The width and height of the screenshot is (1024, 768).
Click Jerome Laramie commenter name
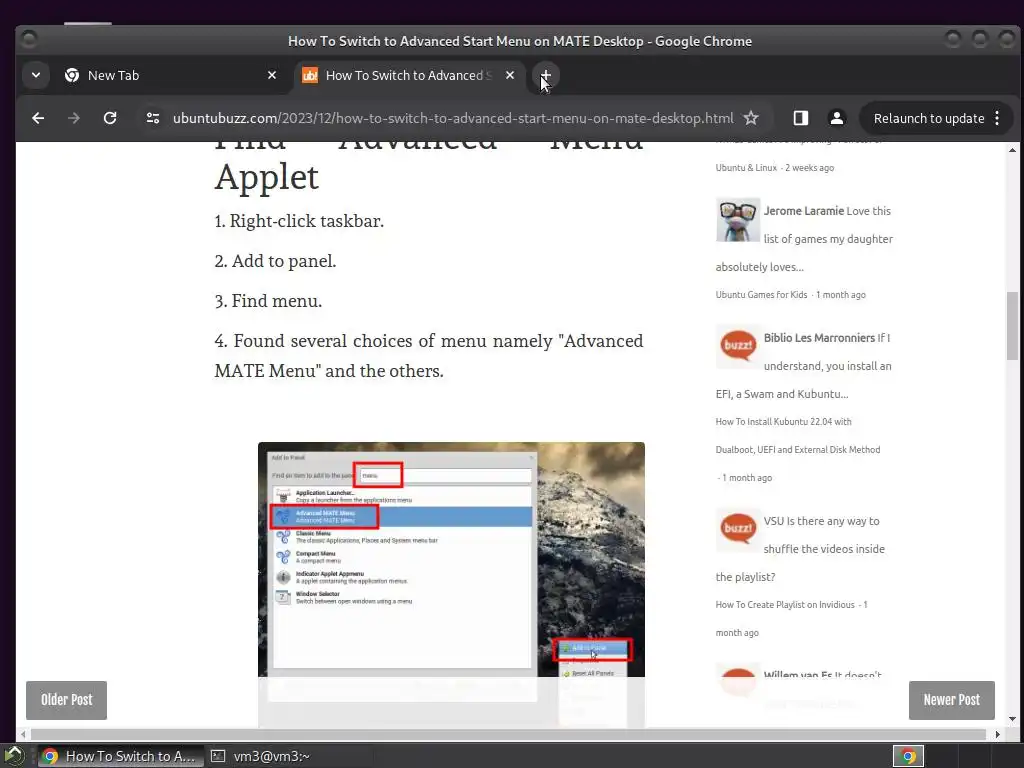(x=804, y=211)
